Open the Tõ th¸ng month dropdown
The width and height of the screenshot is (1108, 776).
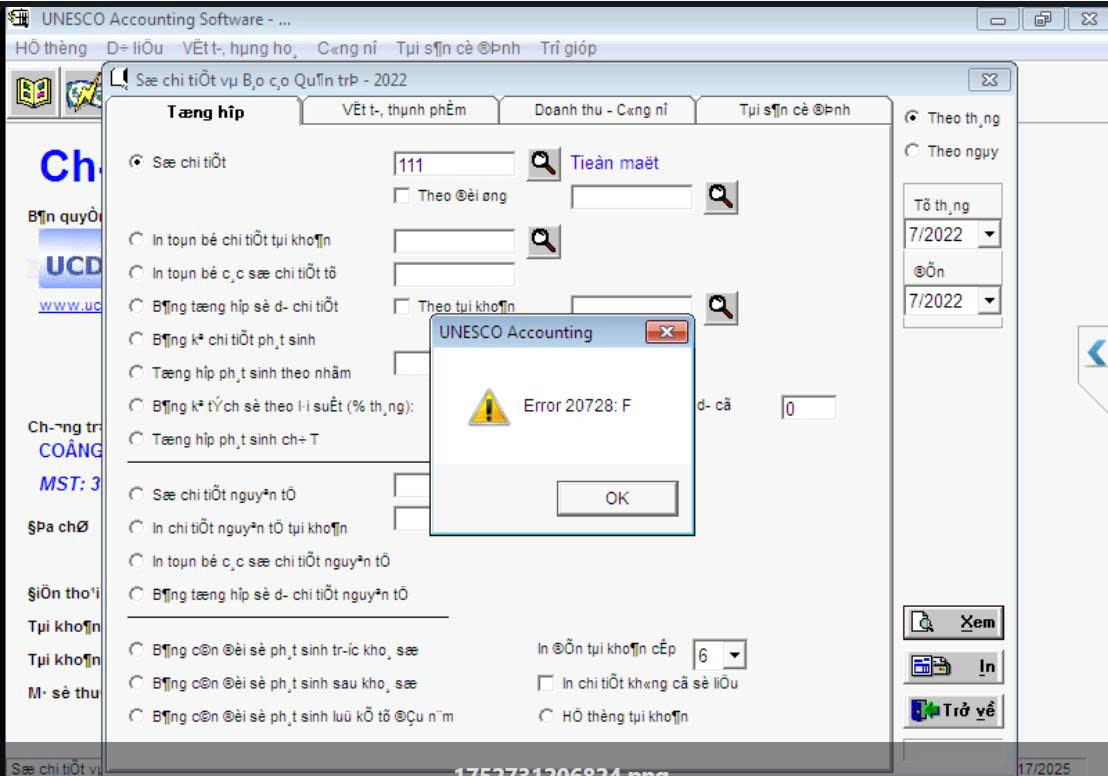coord(989,234)
